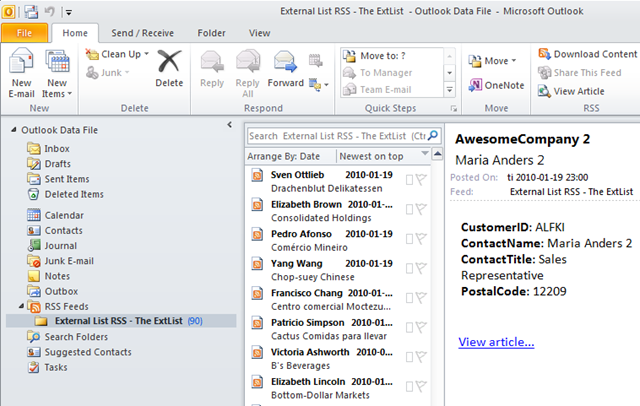Viewport: 640px width, 406px height.
Task: Toggle Newest on top sort order
Action: [371, 156]
